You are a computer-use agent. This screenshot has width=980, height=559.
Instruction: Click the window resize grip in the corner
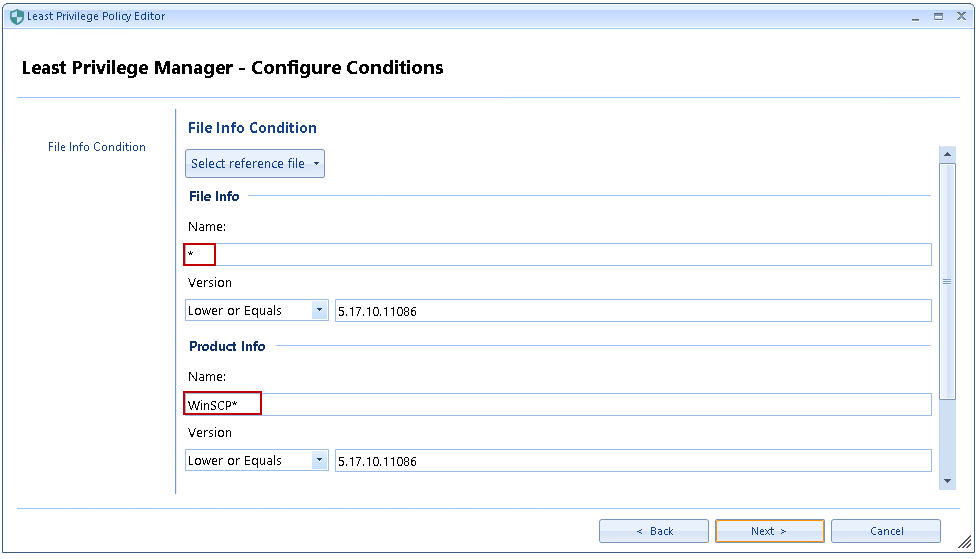point(965,541)
